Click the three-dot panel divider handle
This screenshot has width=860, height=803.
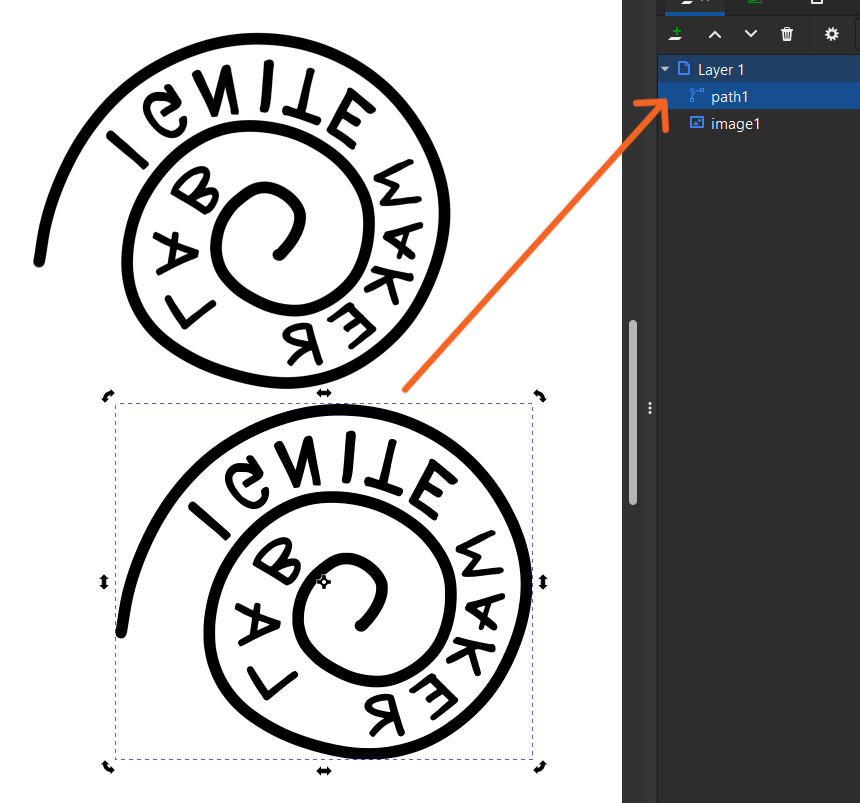click(650, 408)
